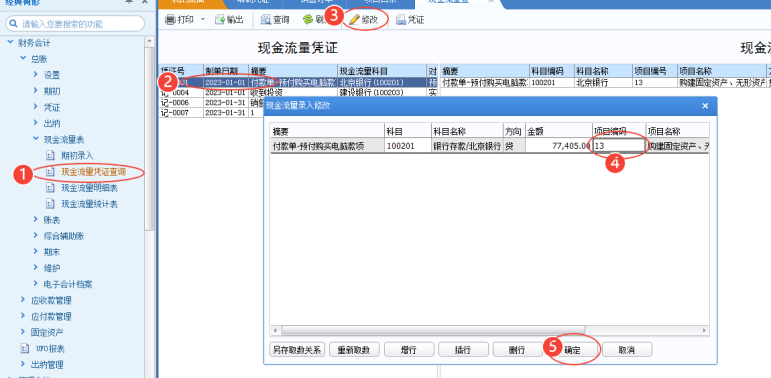
Task: Click the 凭证 voucher icon
Action: 401,20
